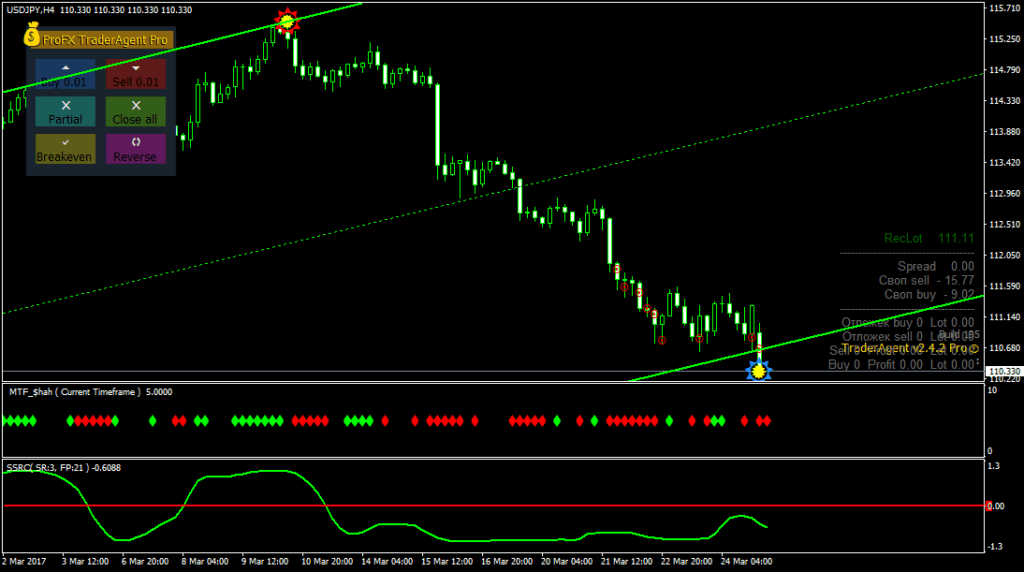Image resolution: width=1024 pixels, height=572 pixels.
Task: Click the ProFX TraderAgent Pro title bar
Action: click(x=104, y=40)
